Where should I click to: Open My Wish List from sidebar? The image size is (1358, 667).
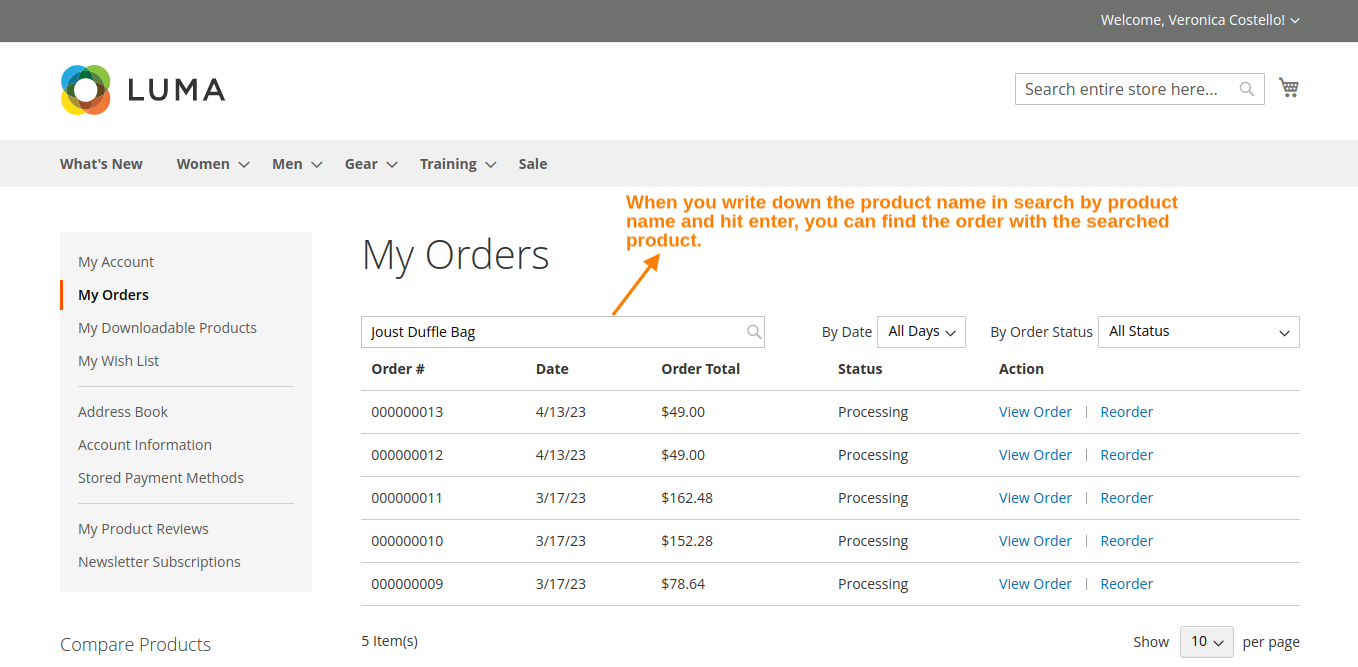(x=118, y=360)
